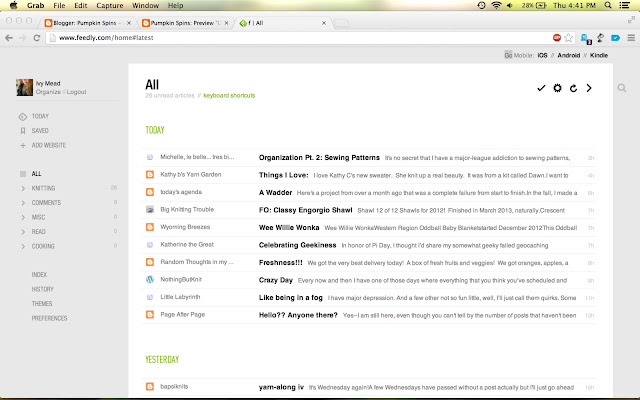640x400 pixels.
Task: Open the Index sidebar page
Action: coord(39,275)
